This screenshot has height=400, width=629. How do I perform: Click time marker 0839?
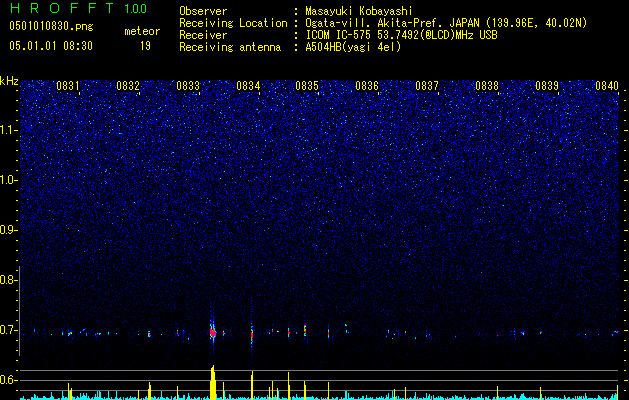click(547, 85)
